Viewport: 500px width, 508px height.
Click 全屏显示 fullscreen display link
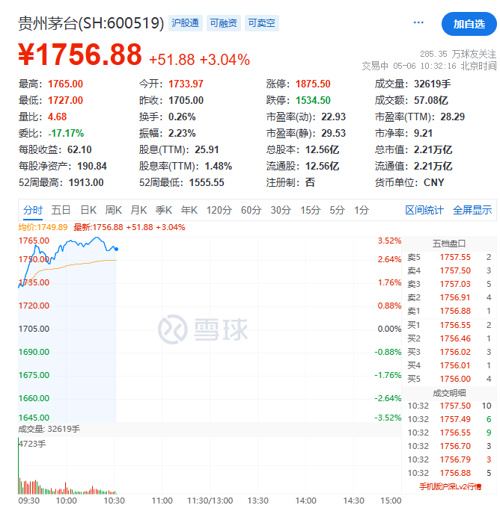point(472,210)
